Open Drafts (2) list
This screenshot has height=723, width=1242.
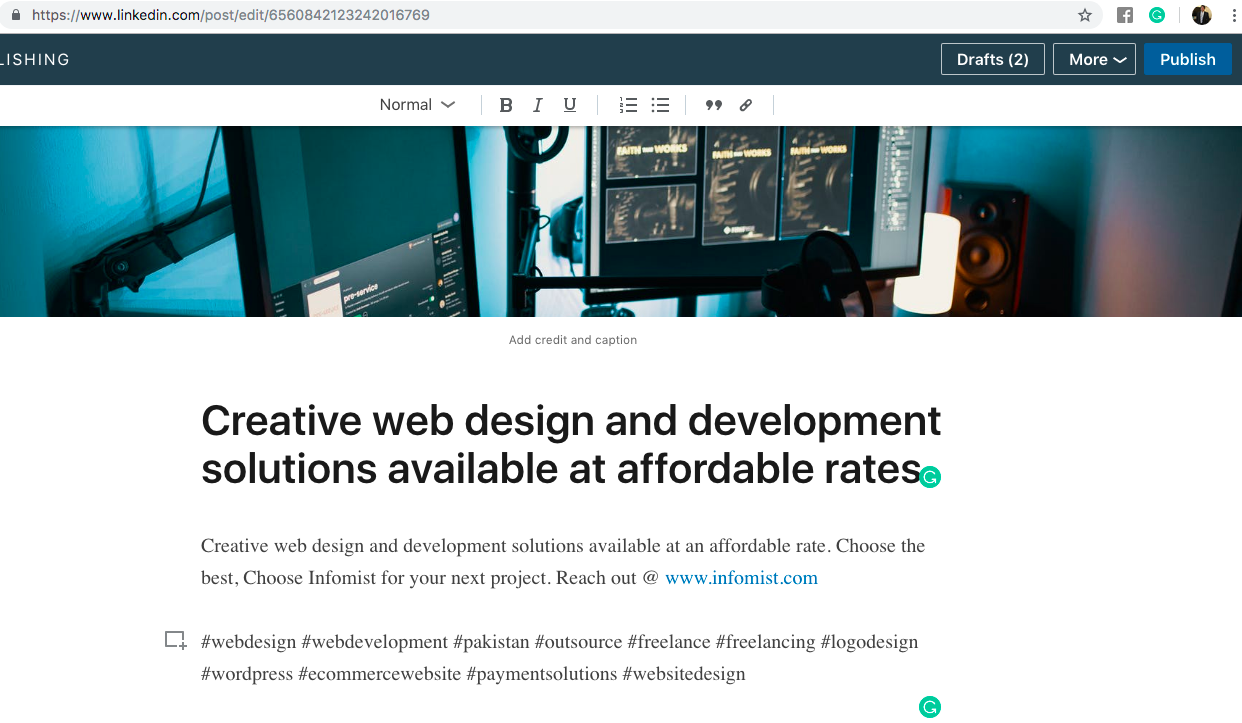pos(992,59)
